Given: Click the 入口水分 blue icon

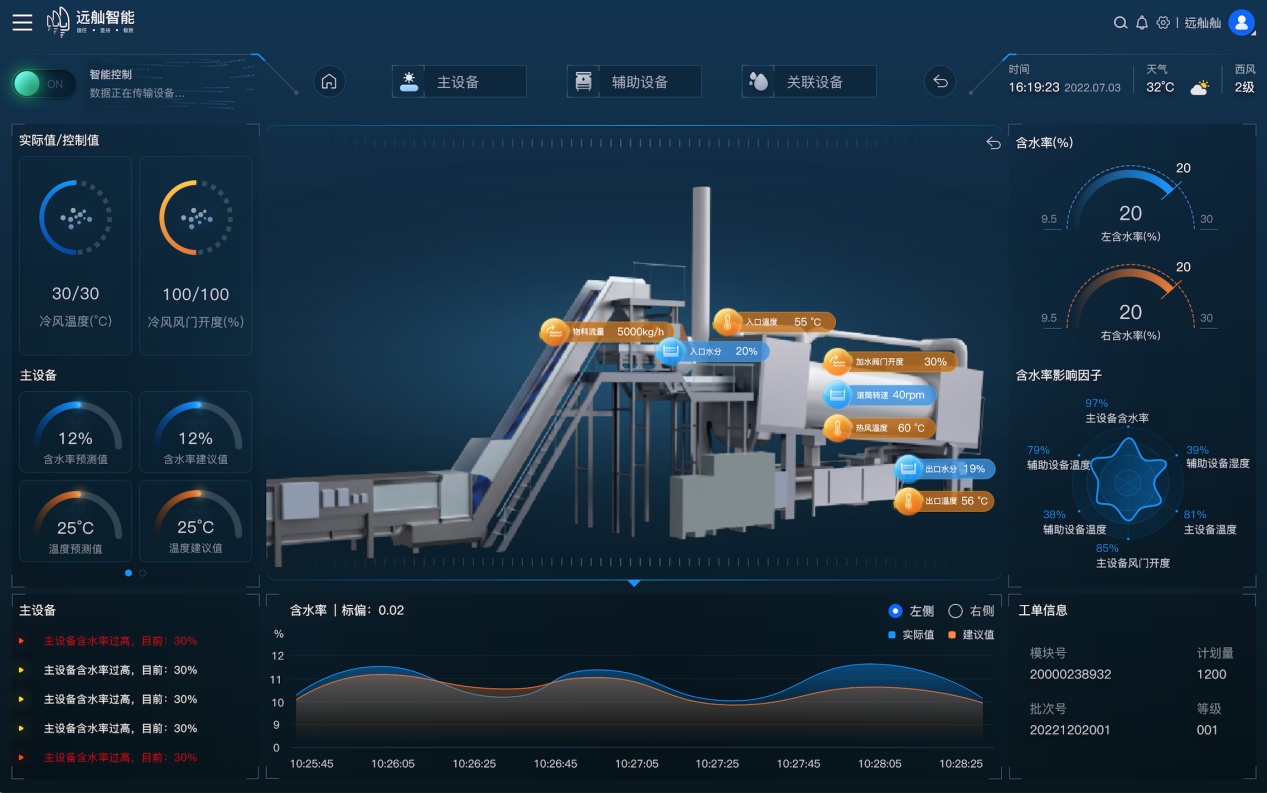Looking at the screenshot, I should [671, 351].
